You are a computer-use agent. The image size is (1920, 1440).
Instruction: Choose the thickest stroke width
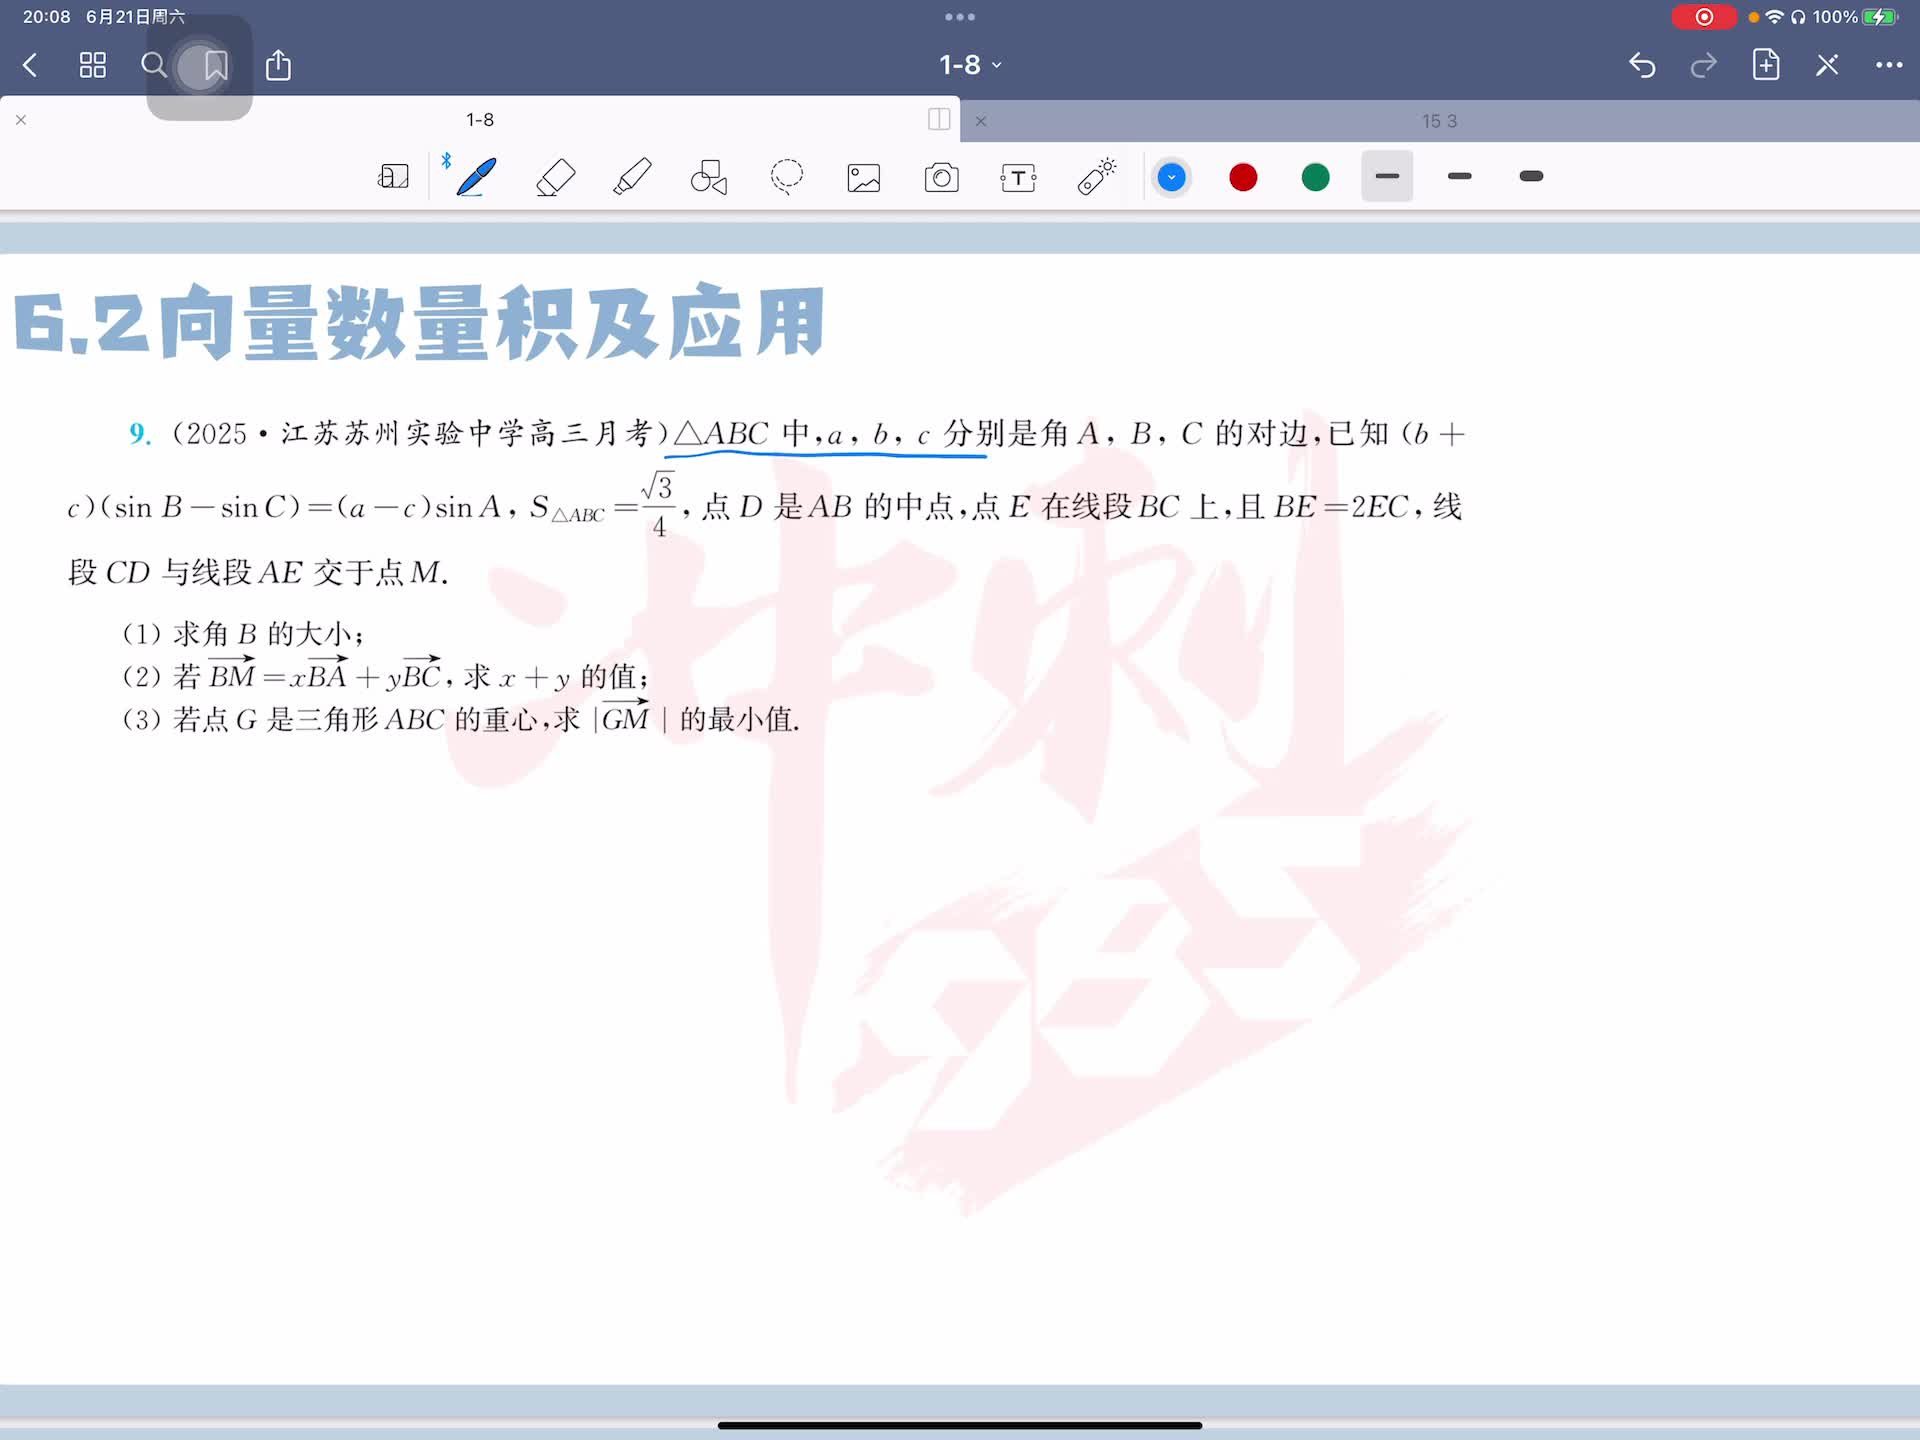pyautogui.click(x=1531, y=177)
